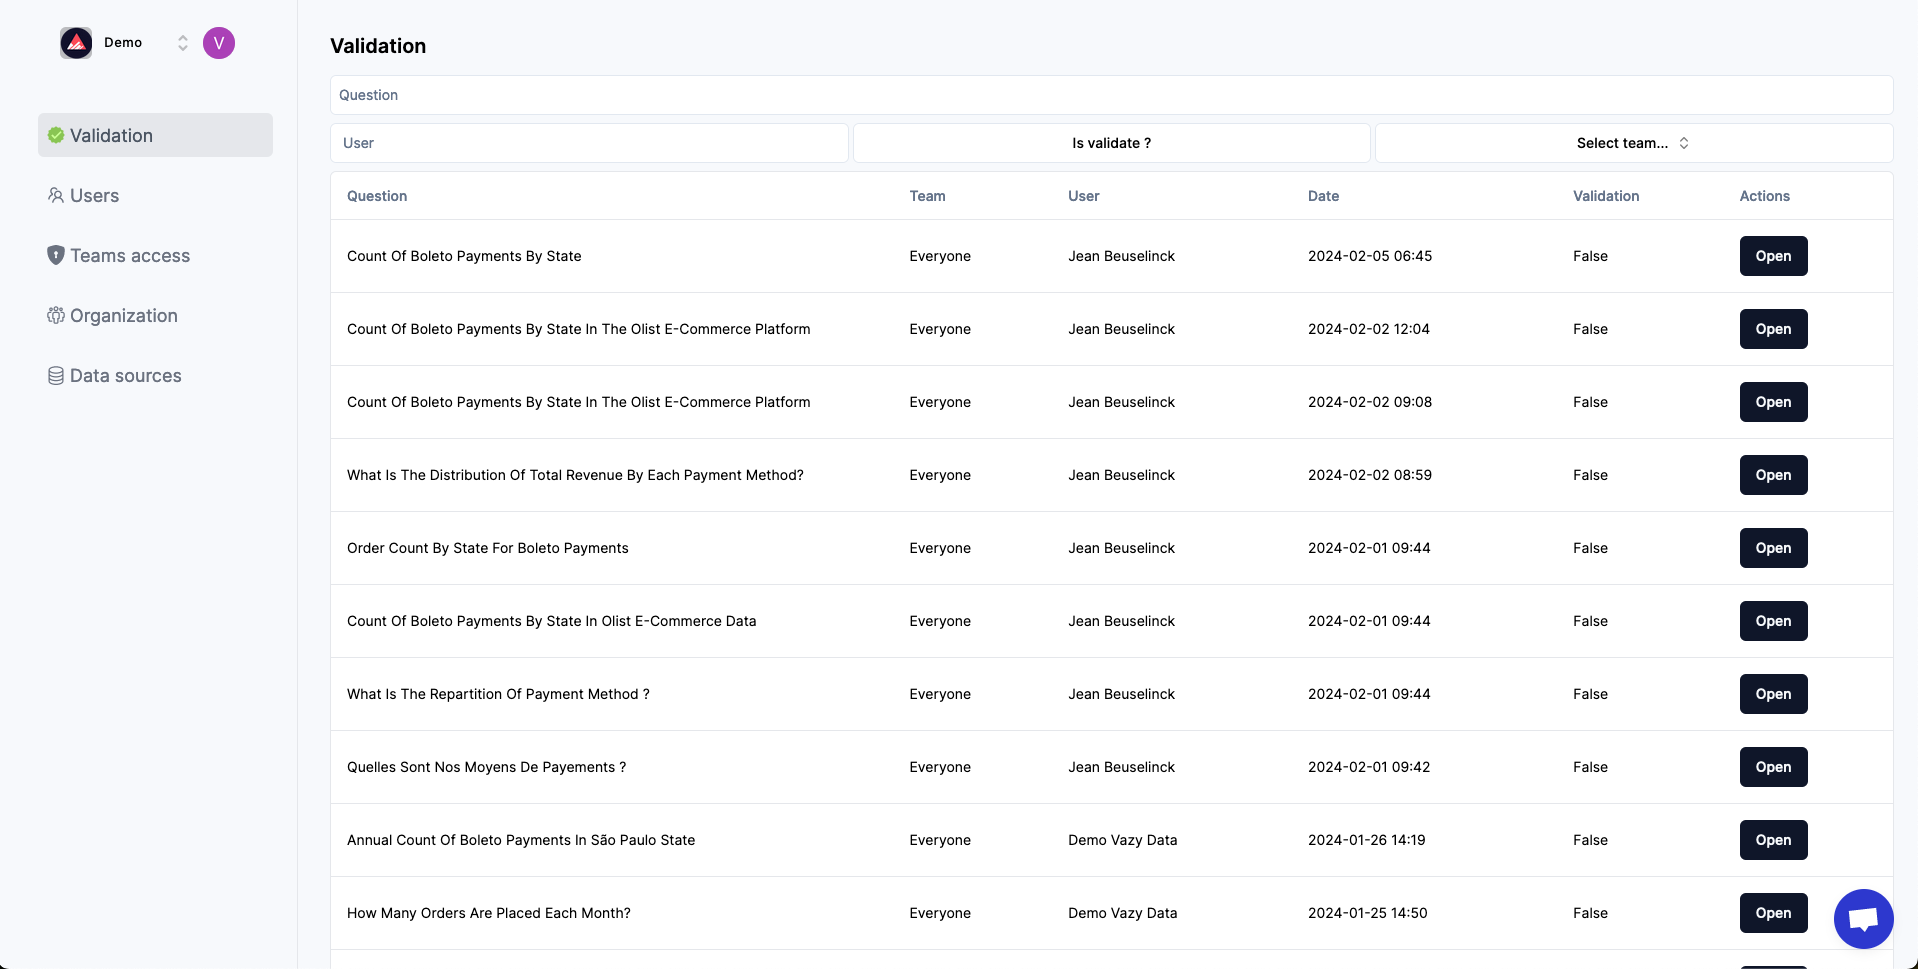Click 'How Many Orders Are Placed Each Month?'
1918x969 pixels.
[x=489, y=913]
